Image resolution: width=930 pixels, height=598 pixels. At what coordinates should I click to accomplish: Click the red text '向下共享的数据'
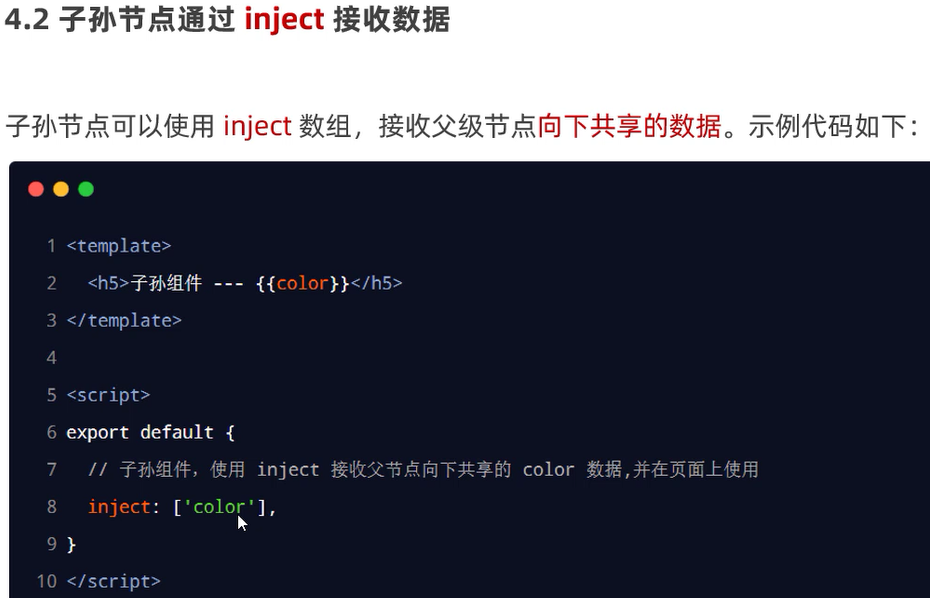pos(630,126)
